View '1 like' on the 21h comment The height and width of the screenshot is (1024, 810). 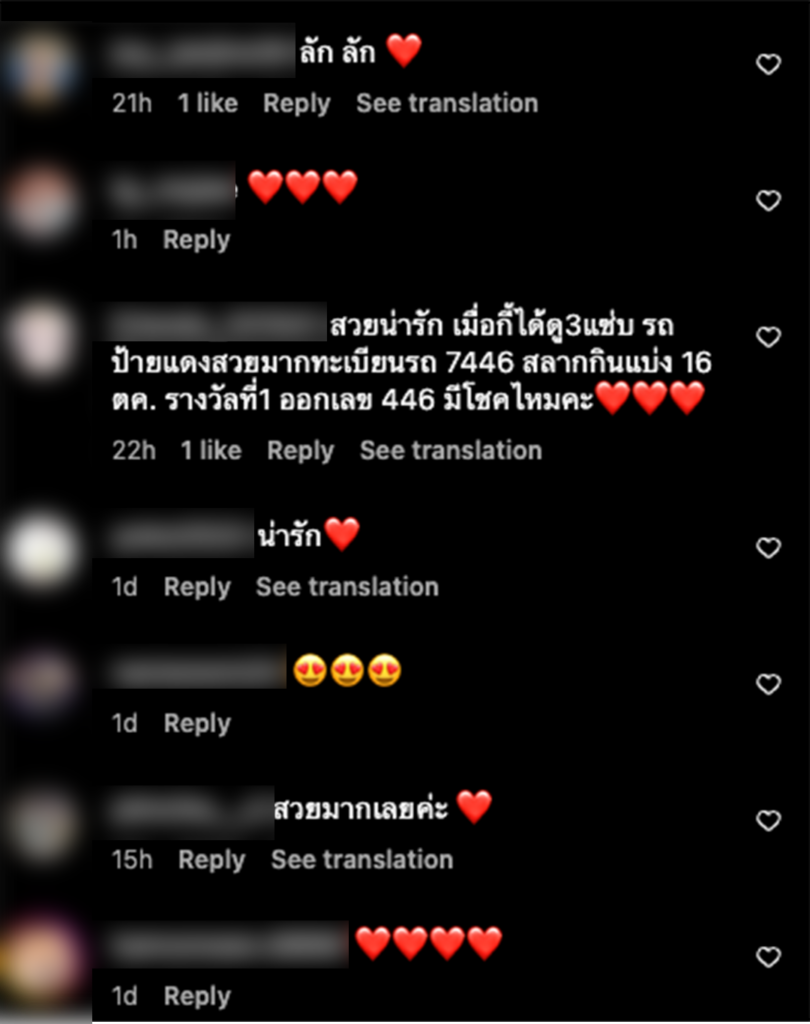pyautogui.click(x=208, y=103)
